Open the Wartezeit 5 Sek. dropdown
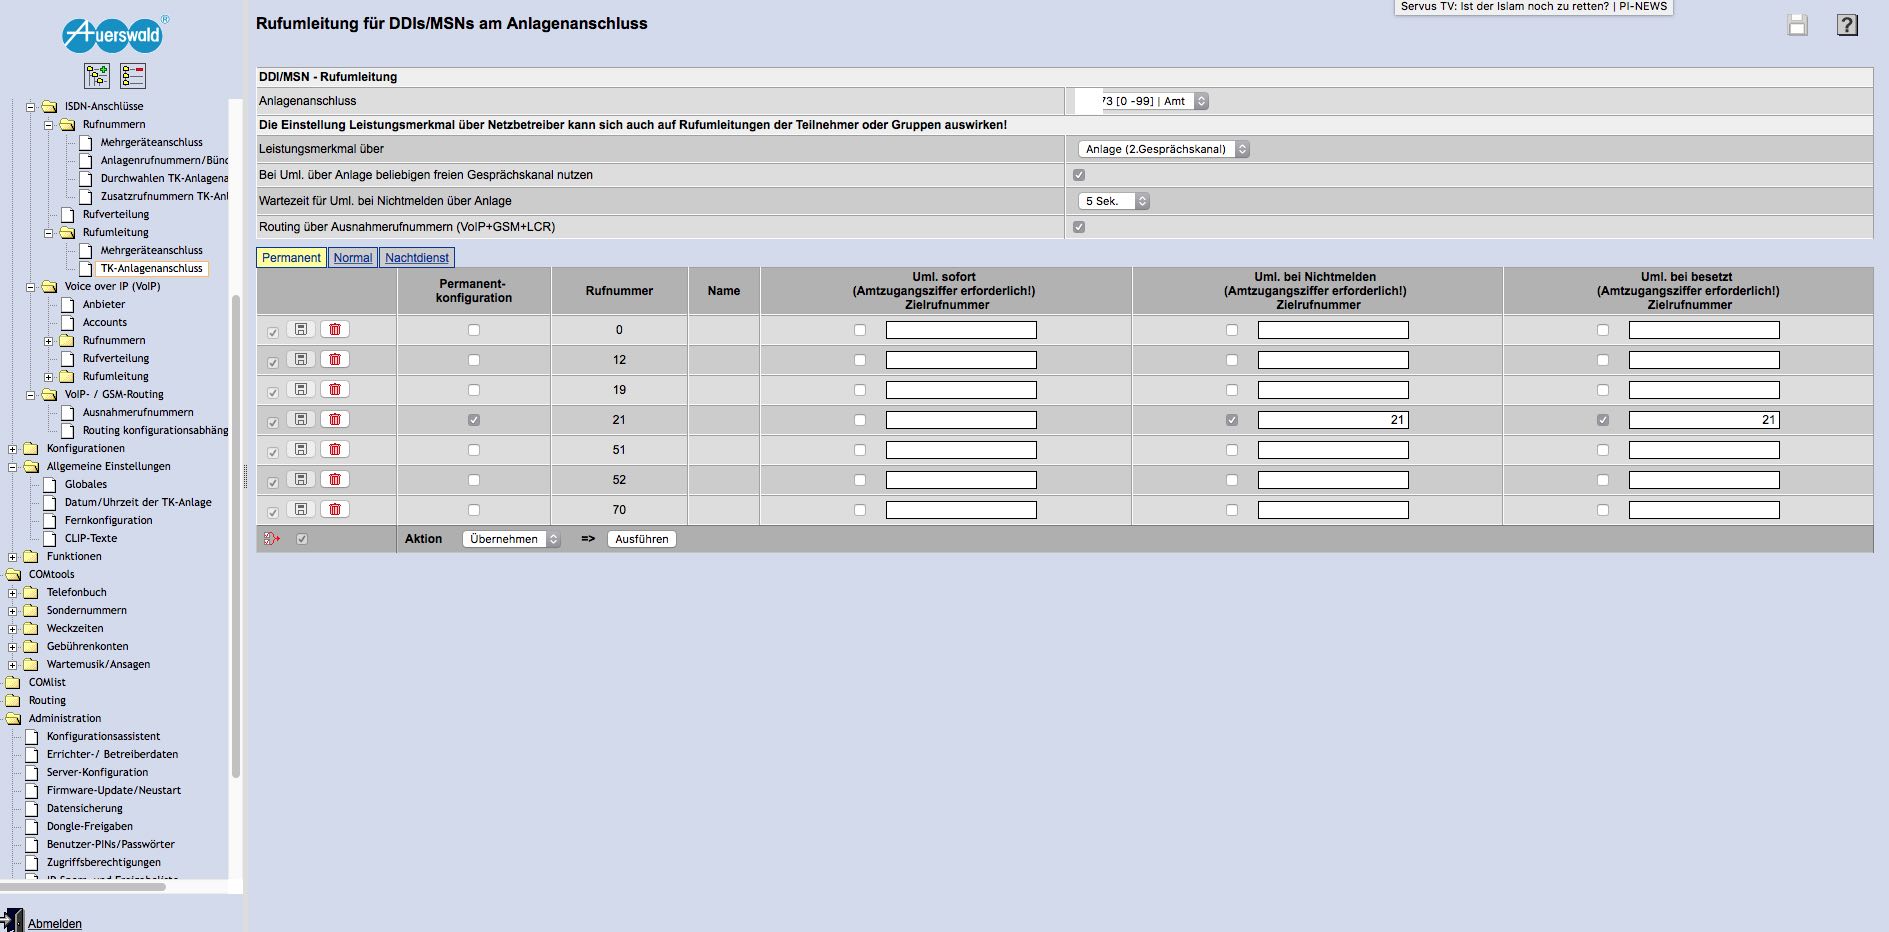Viewport: 1889px width, 932px height. [1114, 201]
